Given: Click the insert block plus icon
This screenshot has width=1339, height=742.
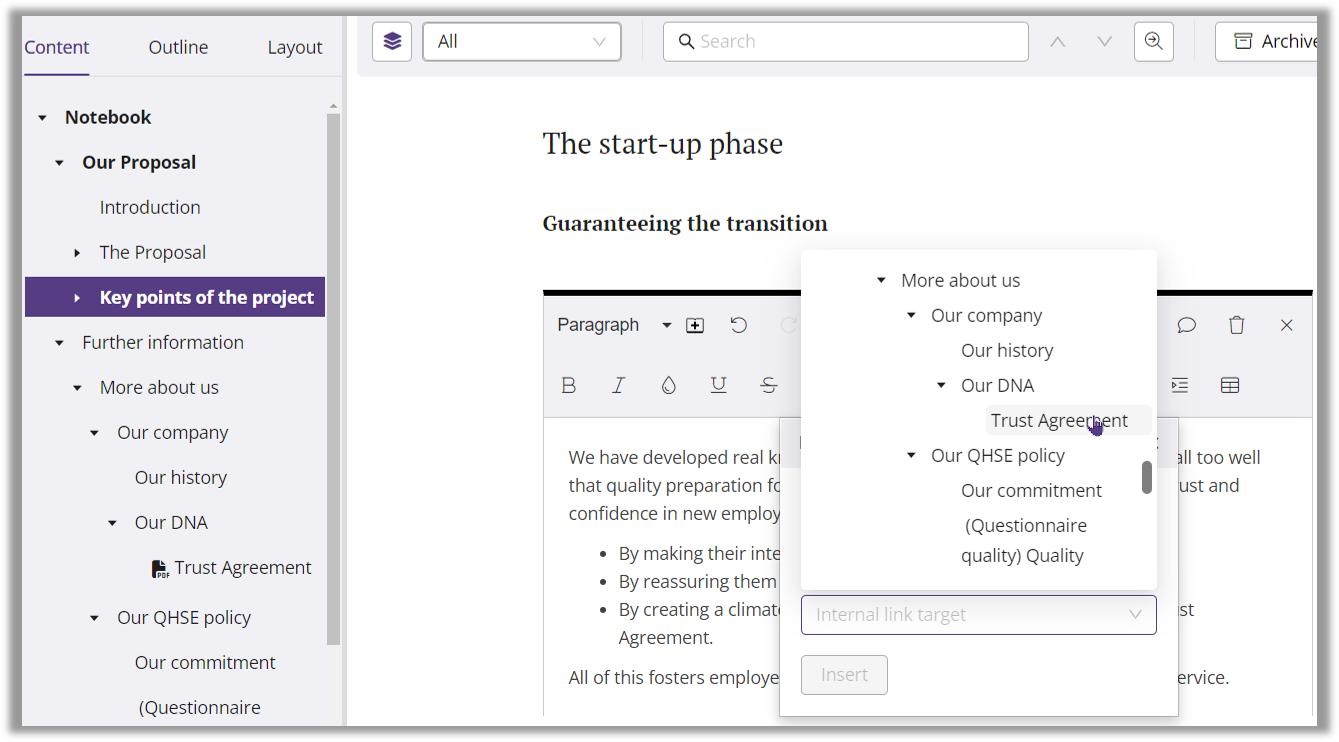Looking at the screenshot, I should point(695,325).
